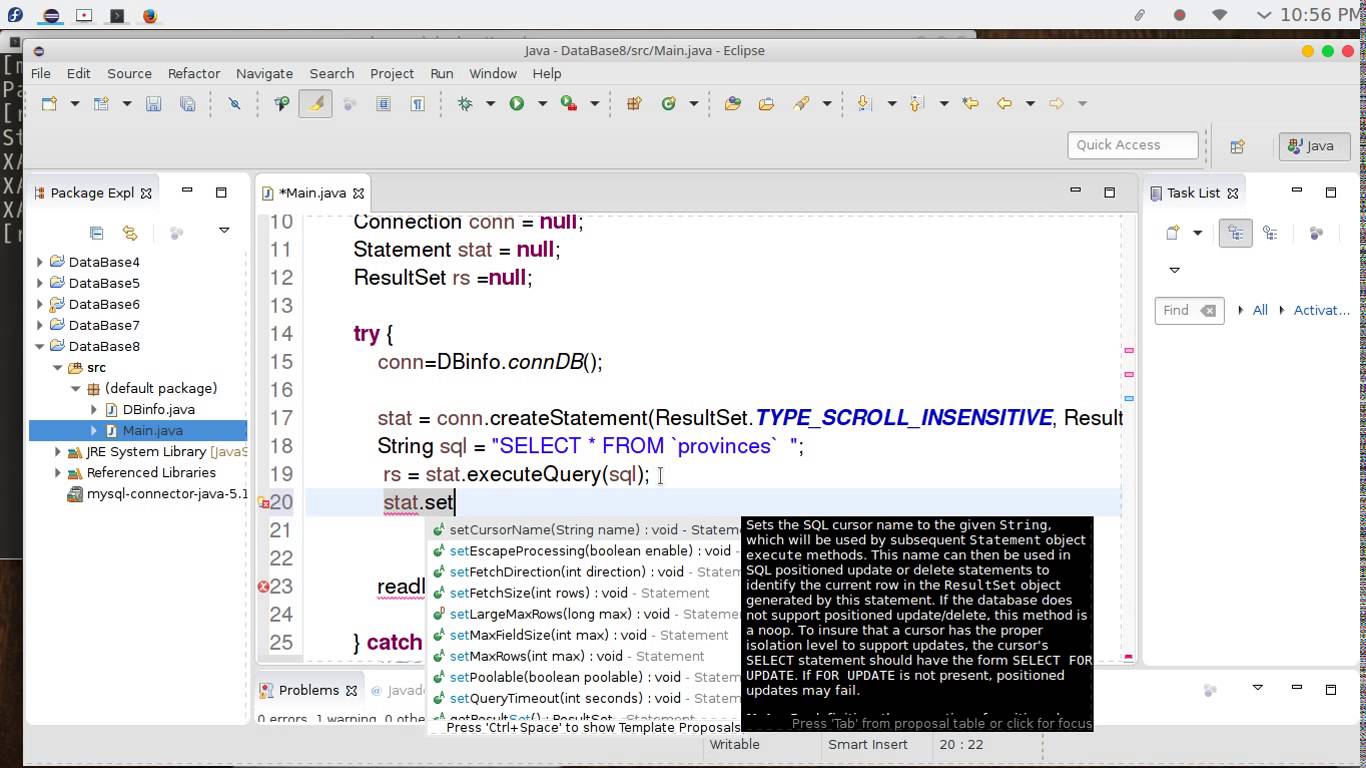This screenshot has height=768, width=1366.
Task: Toggle Show Whitespace Characters pilcrow button
Action: pos(418,103)
